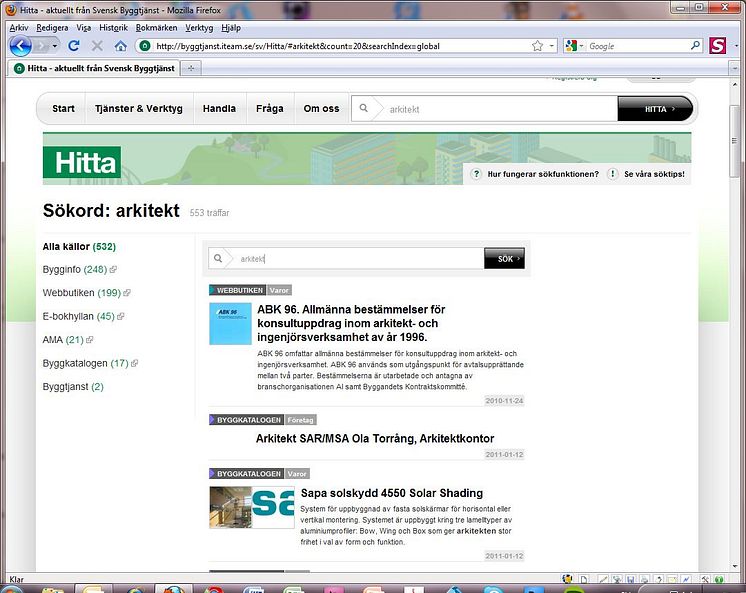Click the grey Forward navigation arrow
746x593 pixels.
41,46
